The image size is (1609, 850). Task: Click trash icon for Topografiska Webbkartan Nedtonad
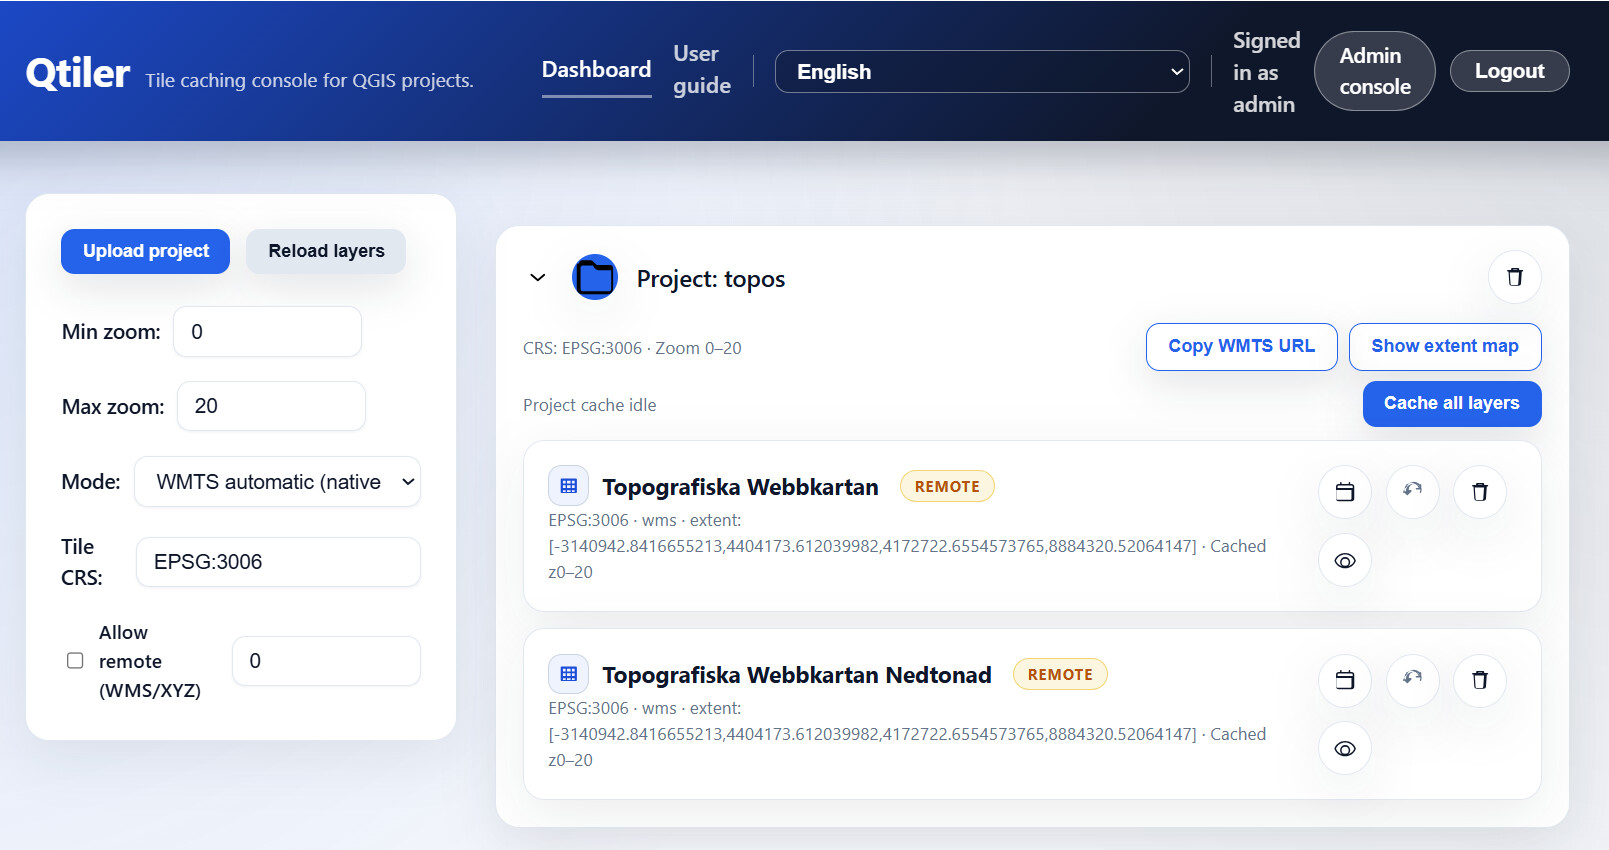click(1479, 680)
